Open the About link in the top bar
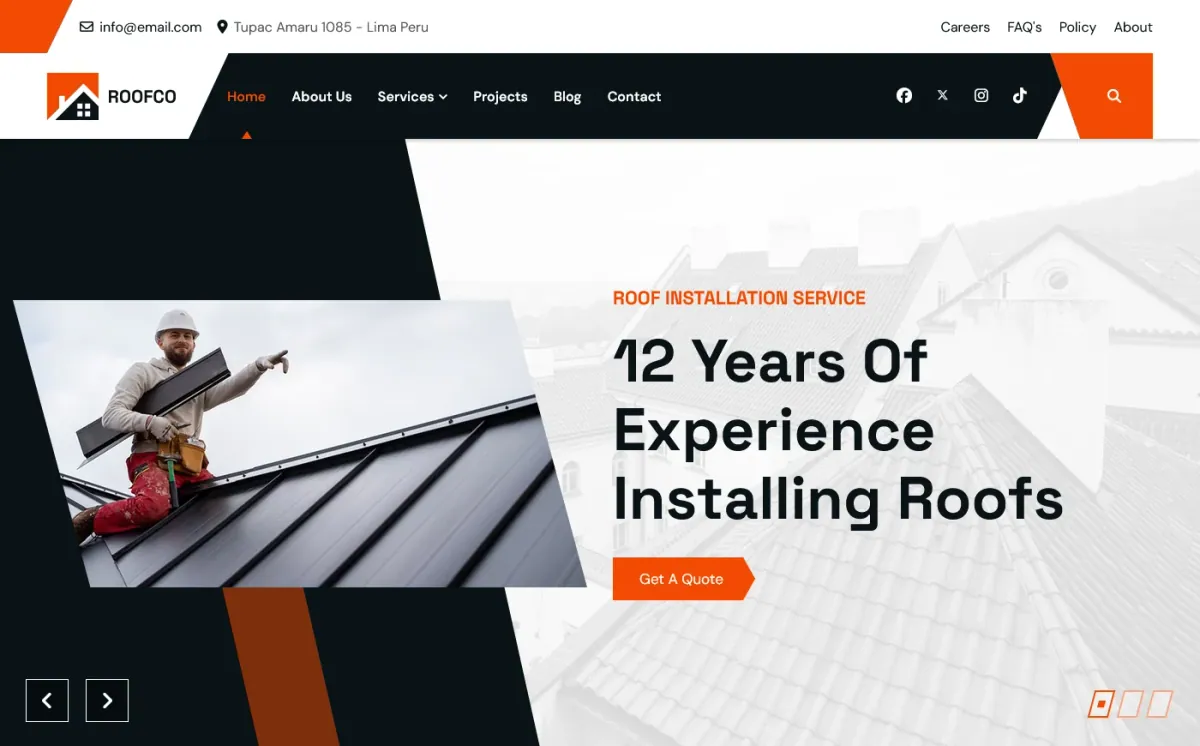This screenshot has height=746, width=1200. pyautogui.click(x=1133, y=27)
